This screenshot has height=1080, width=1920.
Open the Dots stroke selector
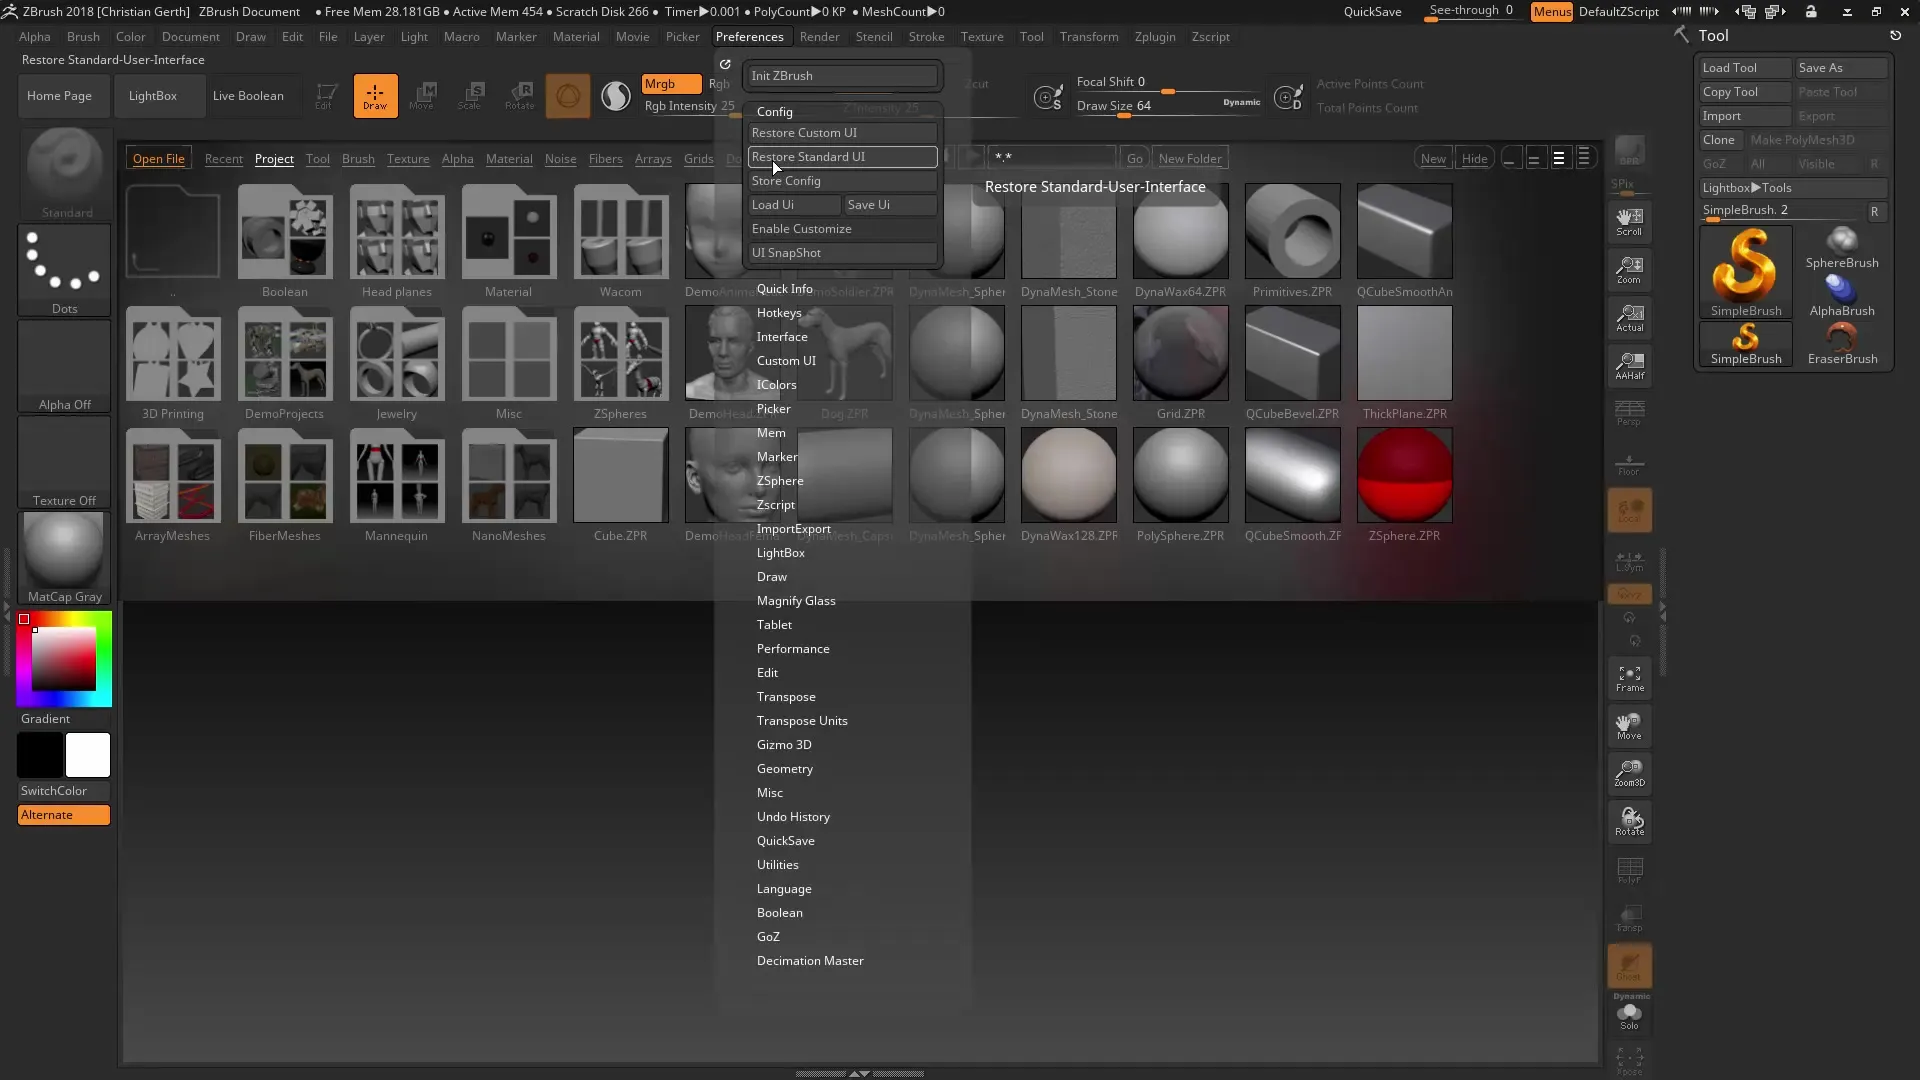click(65, 270)
